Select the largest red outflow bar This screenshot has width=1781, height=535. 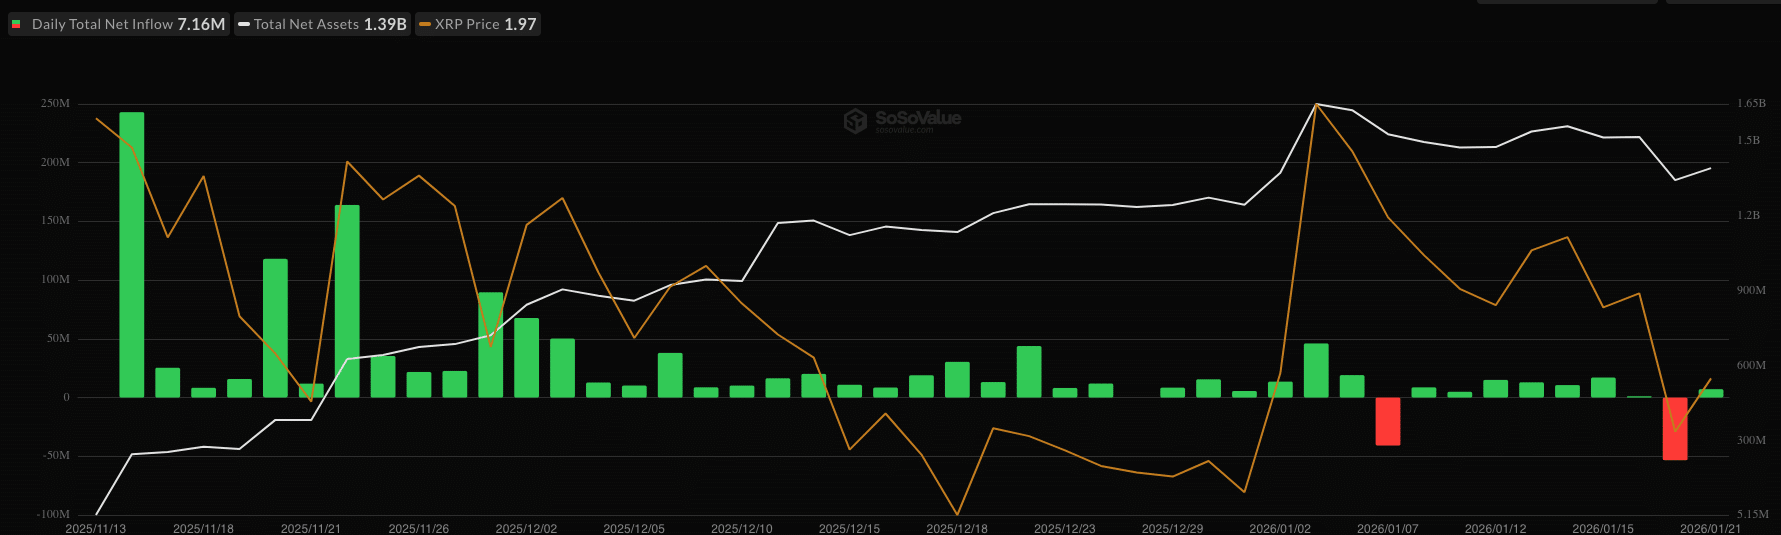(x=1675, y=429)
